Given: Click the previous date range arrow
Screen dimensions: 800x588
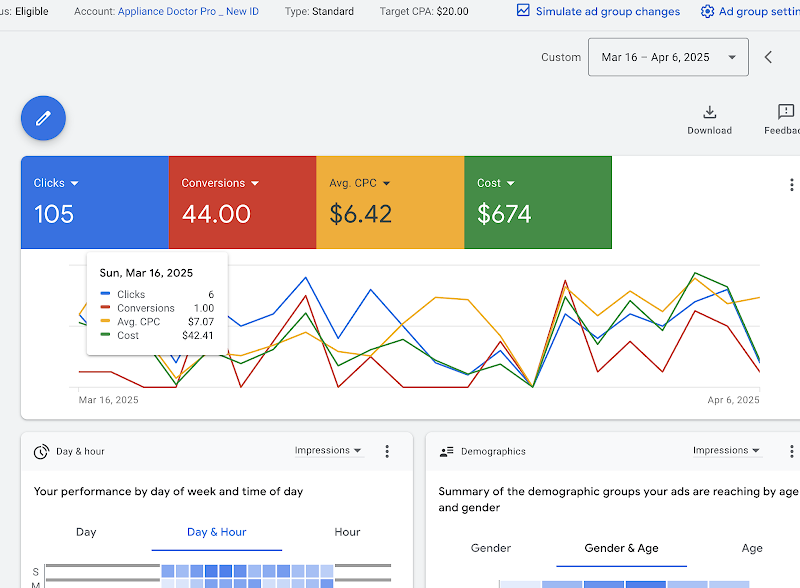Looking at the screenshot, I should tap(768, 57).
